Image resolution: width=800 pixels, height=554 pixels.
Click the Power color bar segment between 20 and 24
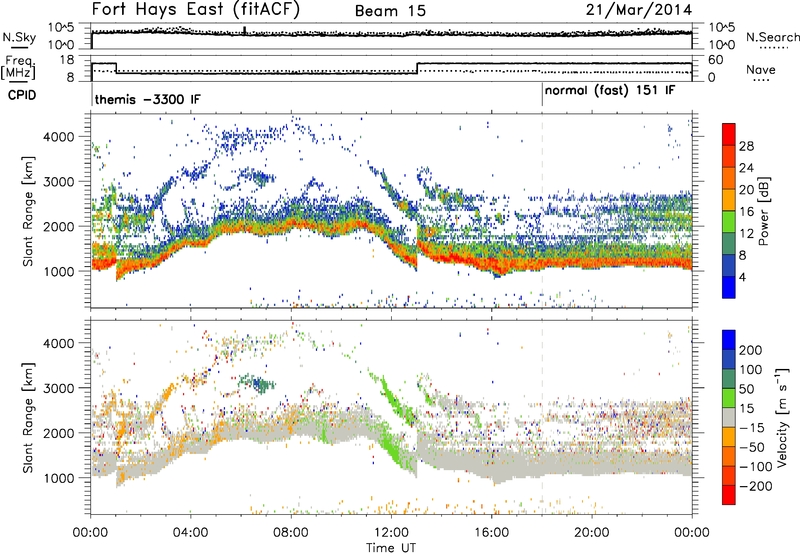[729, 178]
